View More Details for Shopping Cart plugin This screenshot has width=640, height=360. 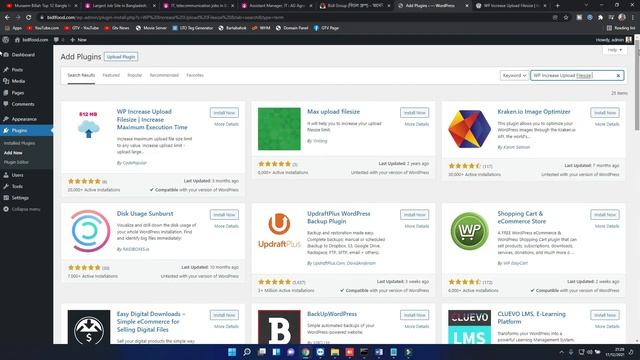[x=607, y=226]
